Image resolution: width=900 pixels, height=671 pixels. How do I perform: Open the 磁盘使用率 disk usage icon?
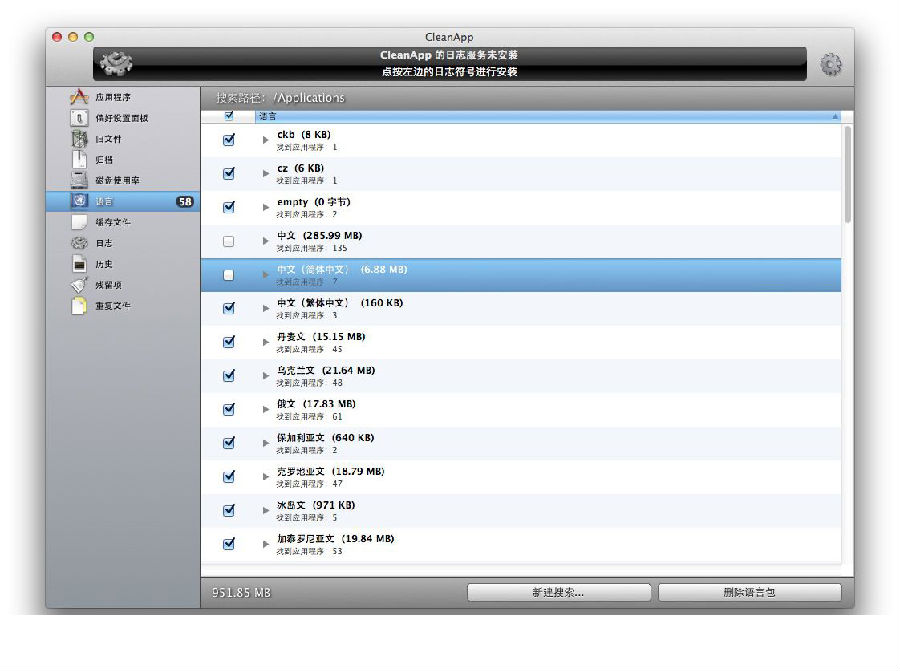coord(79,180)
